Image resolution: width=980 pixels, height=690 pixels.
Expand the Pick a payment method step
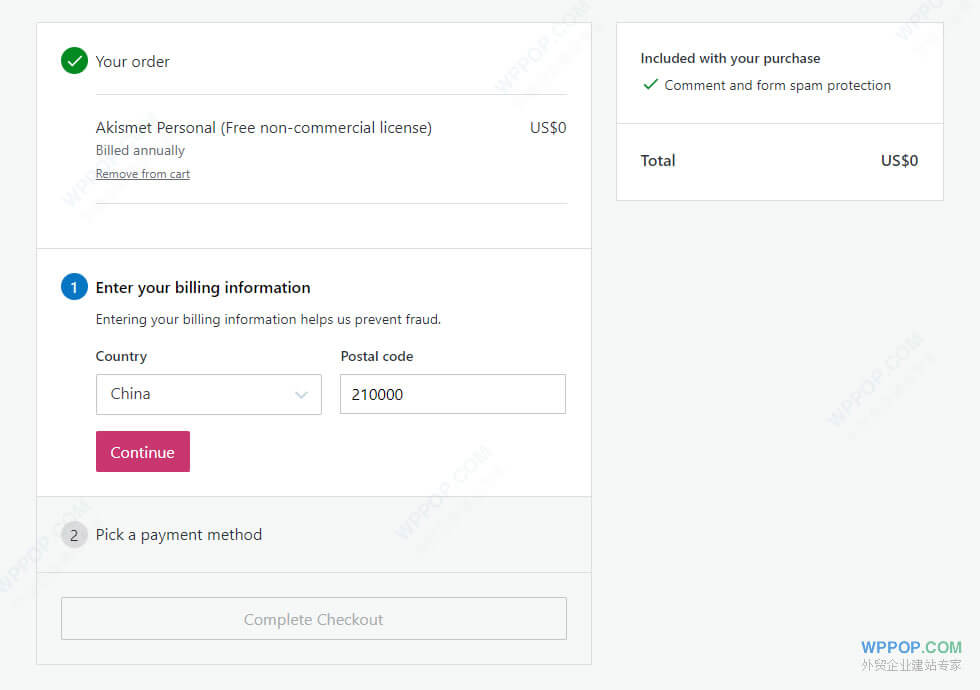tap(178, 535)
